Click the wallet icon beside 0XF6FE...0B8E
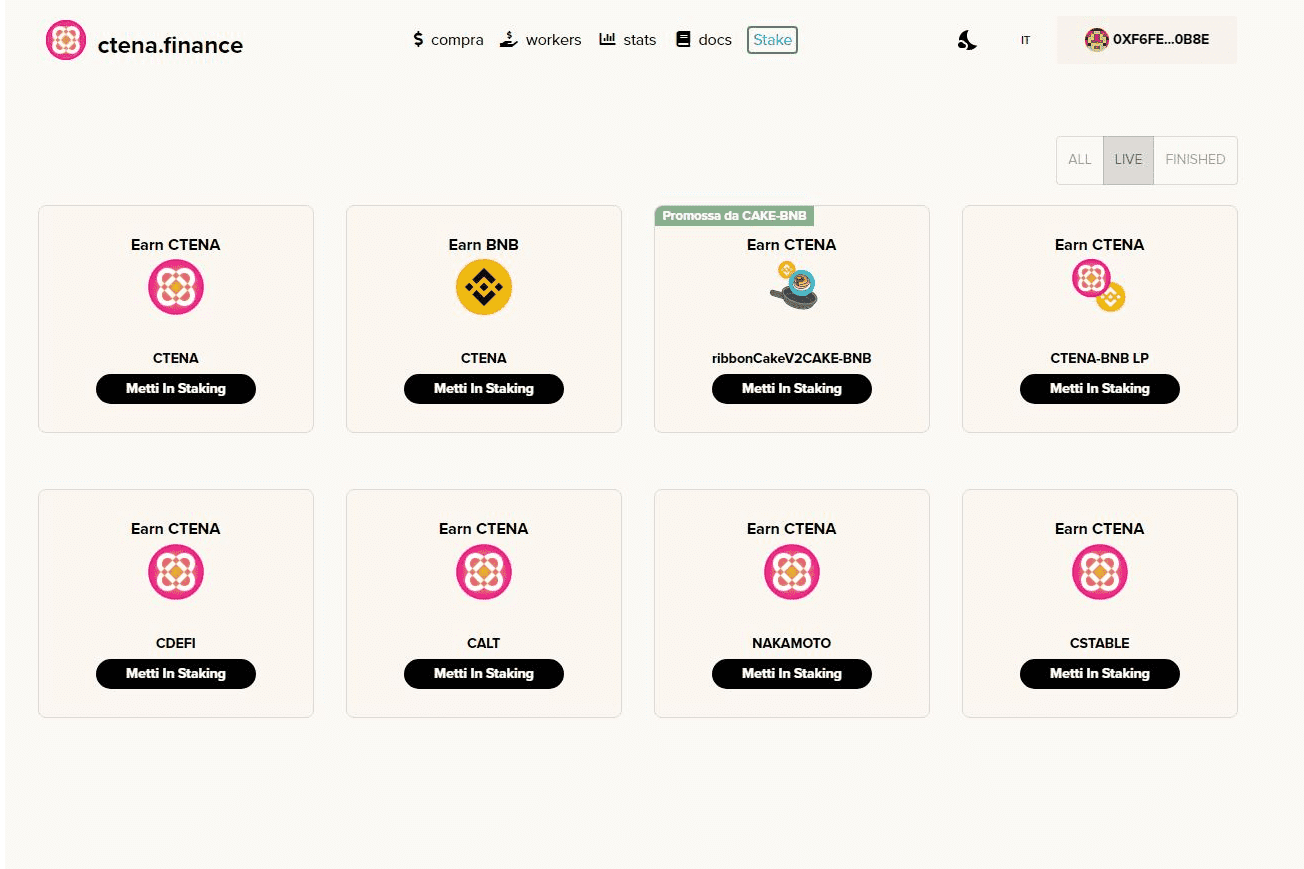This screenshot has width=1304, height=869. pyautogui.click(x=1096, y=40)
